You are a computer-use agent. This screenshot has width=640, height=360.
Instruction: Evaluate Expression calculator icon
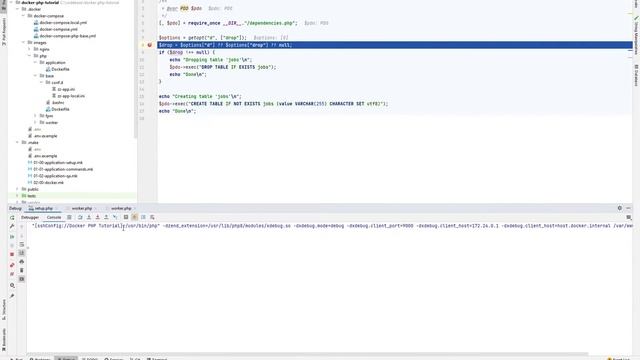(x=126, y=218)
